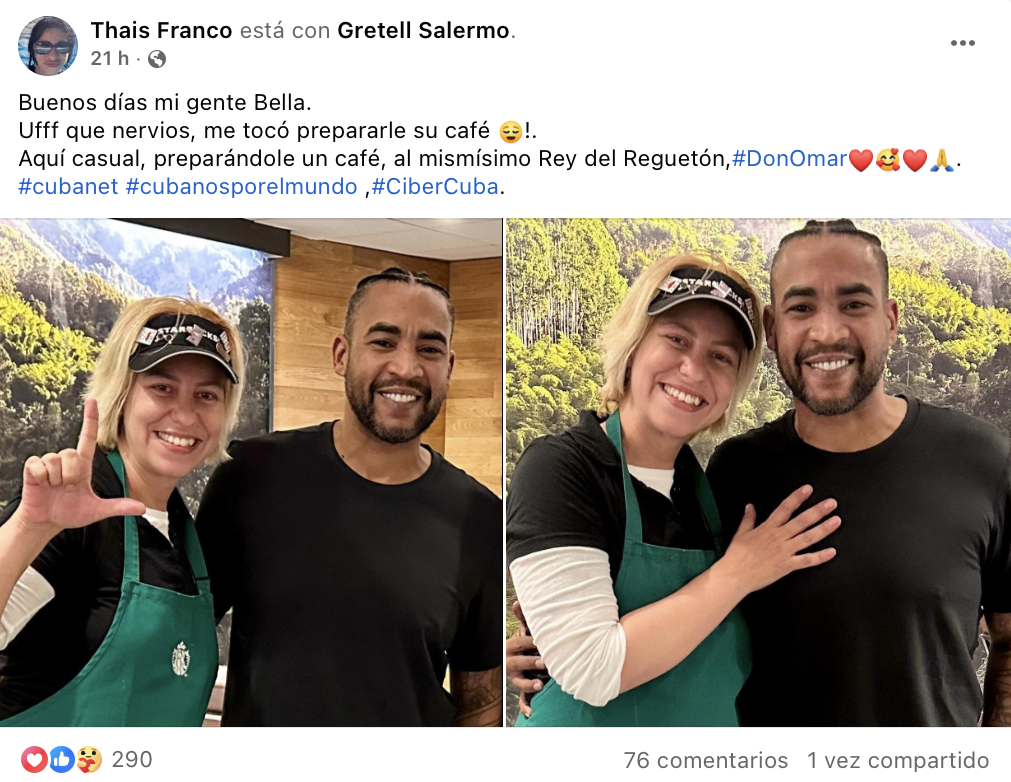
Task: Click the Starbucks logo on the green apron
Action: [x=180, y=658]
